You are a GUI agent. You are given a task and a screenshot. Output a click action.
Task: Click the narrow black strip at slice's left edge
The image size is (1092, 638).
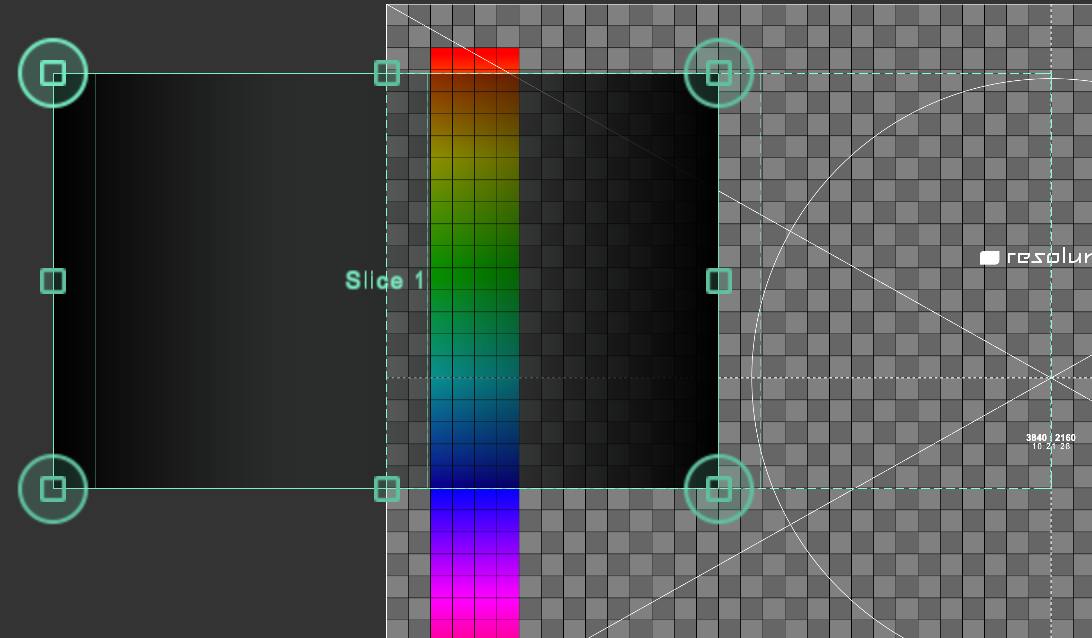[74, 281]
